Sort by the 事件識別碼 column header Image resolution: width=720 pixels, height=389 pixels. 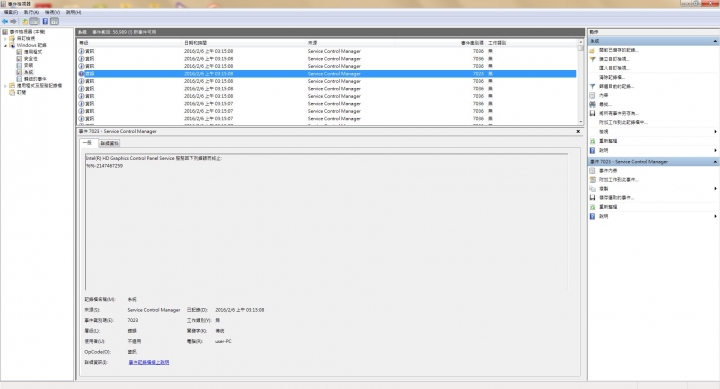coord(440,43)
